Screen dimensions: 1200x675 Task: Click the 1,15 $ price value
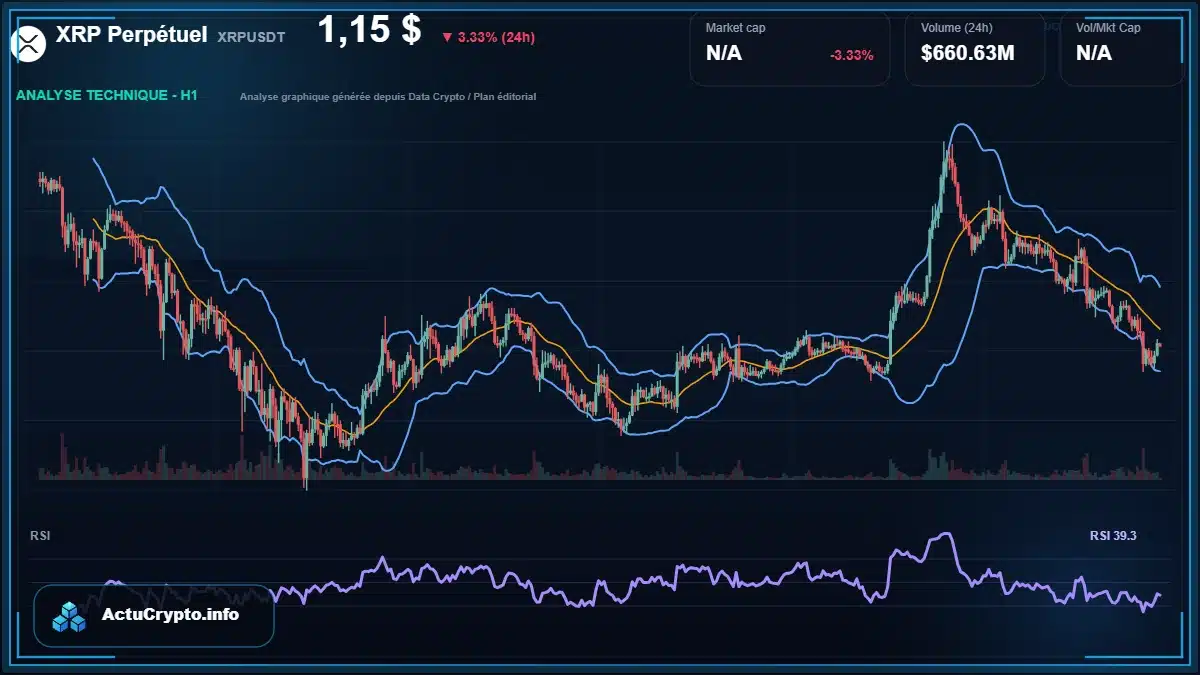point(369,29)
